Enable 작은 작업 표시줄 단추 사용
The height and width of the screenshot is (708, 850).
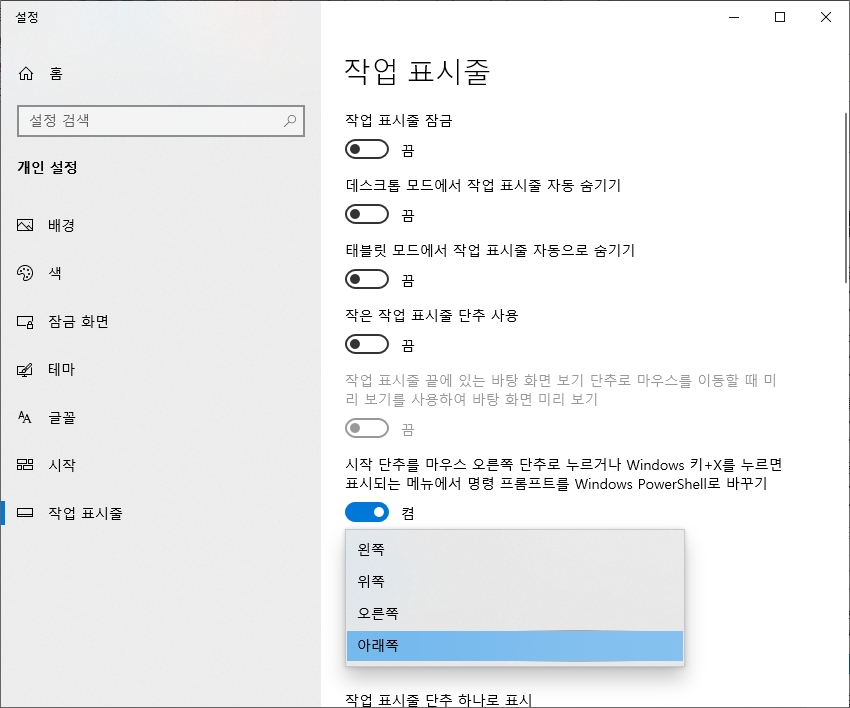pos(367,345)
